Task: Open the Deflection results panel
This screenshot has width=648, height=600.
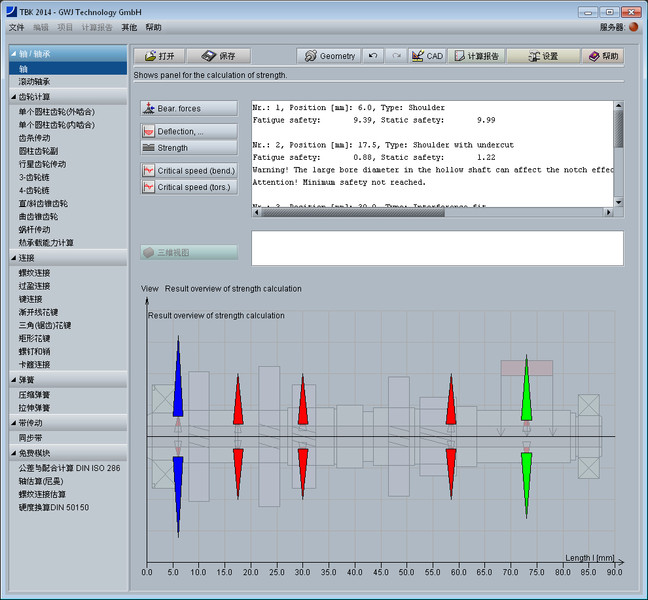Action: [189, 131]
